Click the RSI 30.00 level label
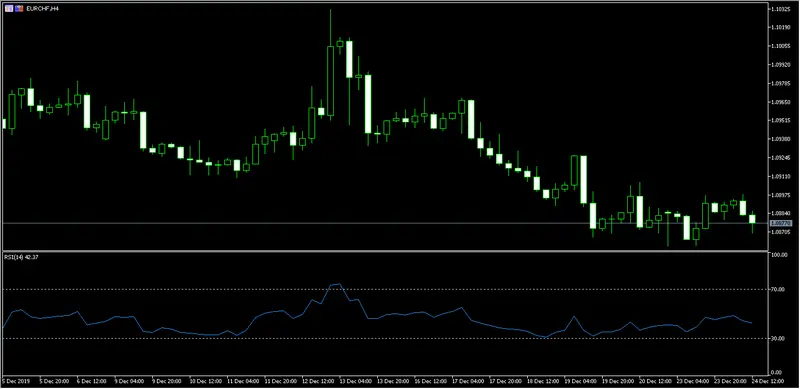Viewport: 800px width, 389px height. [778, 338]
